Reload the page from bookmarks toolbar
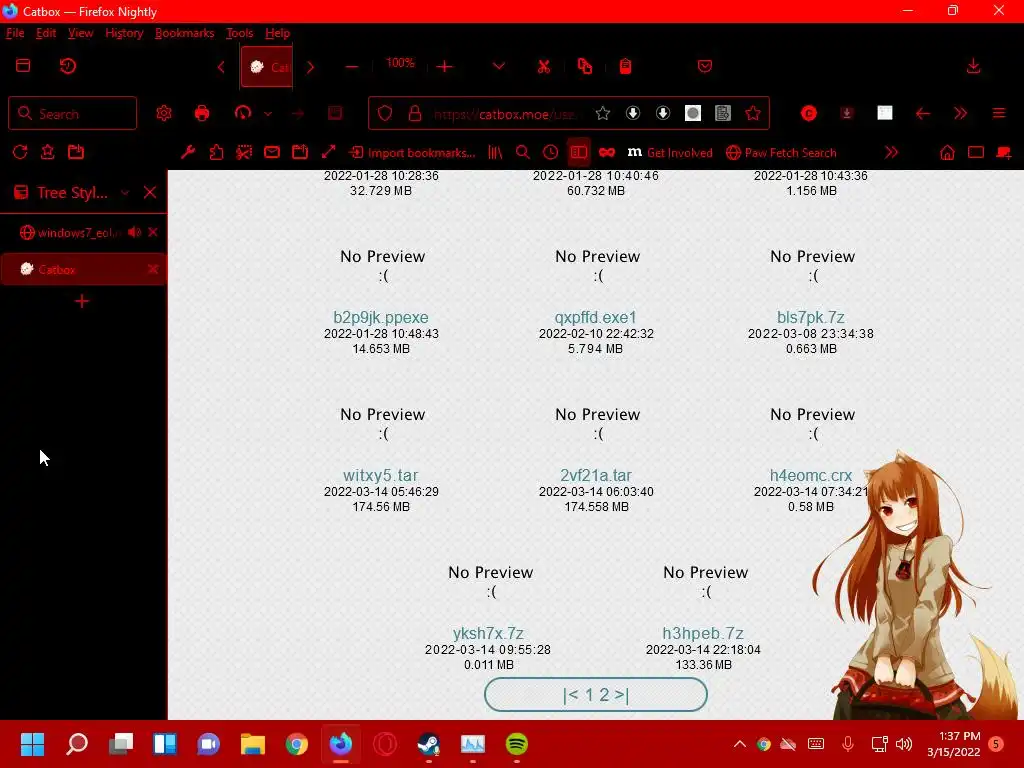This screenshot has height=768, width=1024. click(x=20, y=152)
